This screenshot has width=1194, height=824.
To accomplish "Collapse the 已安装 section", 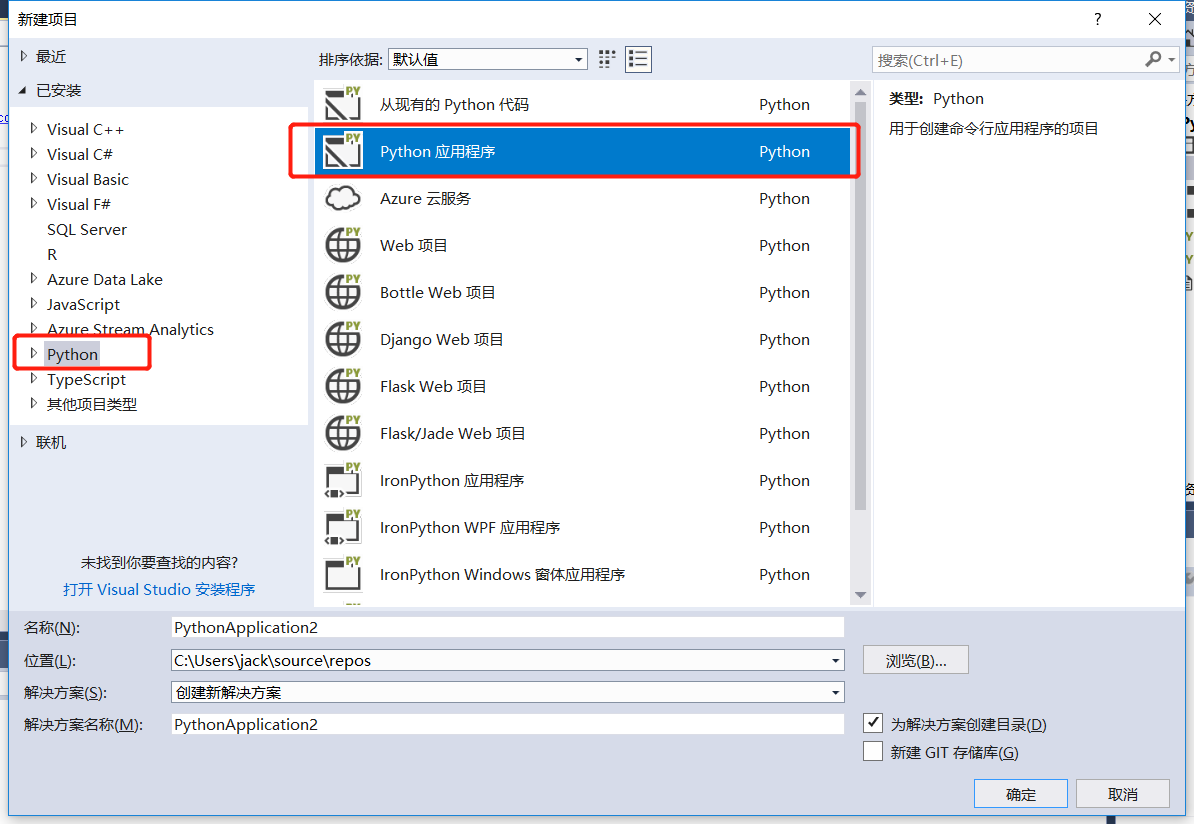I will (x=22, y=90).
